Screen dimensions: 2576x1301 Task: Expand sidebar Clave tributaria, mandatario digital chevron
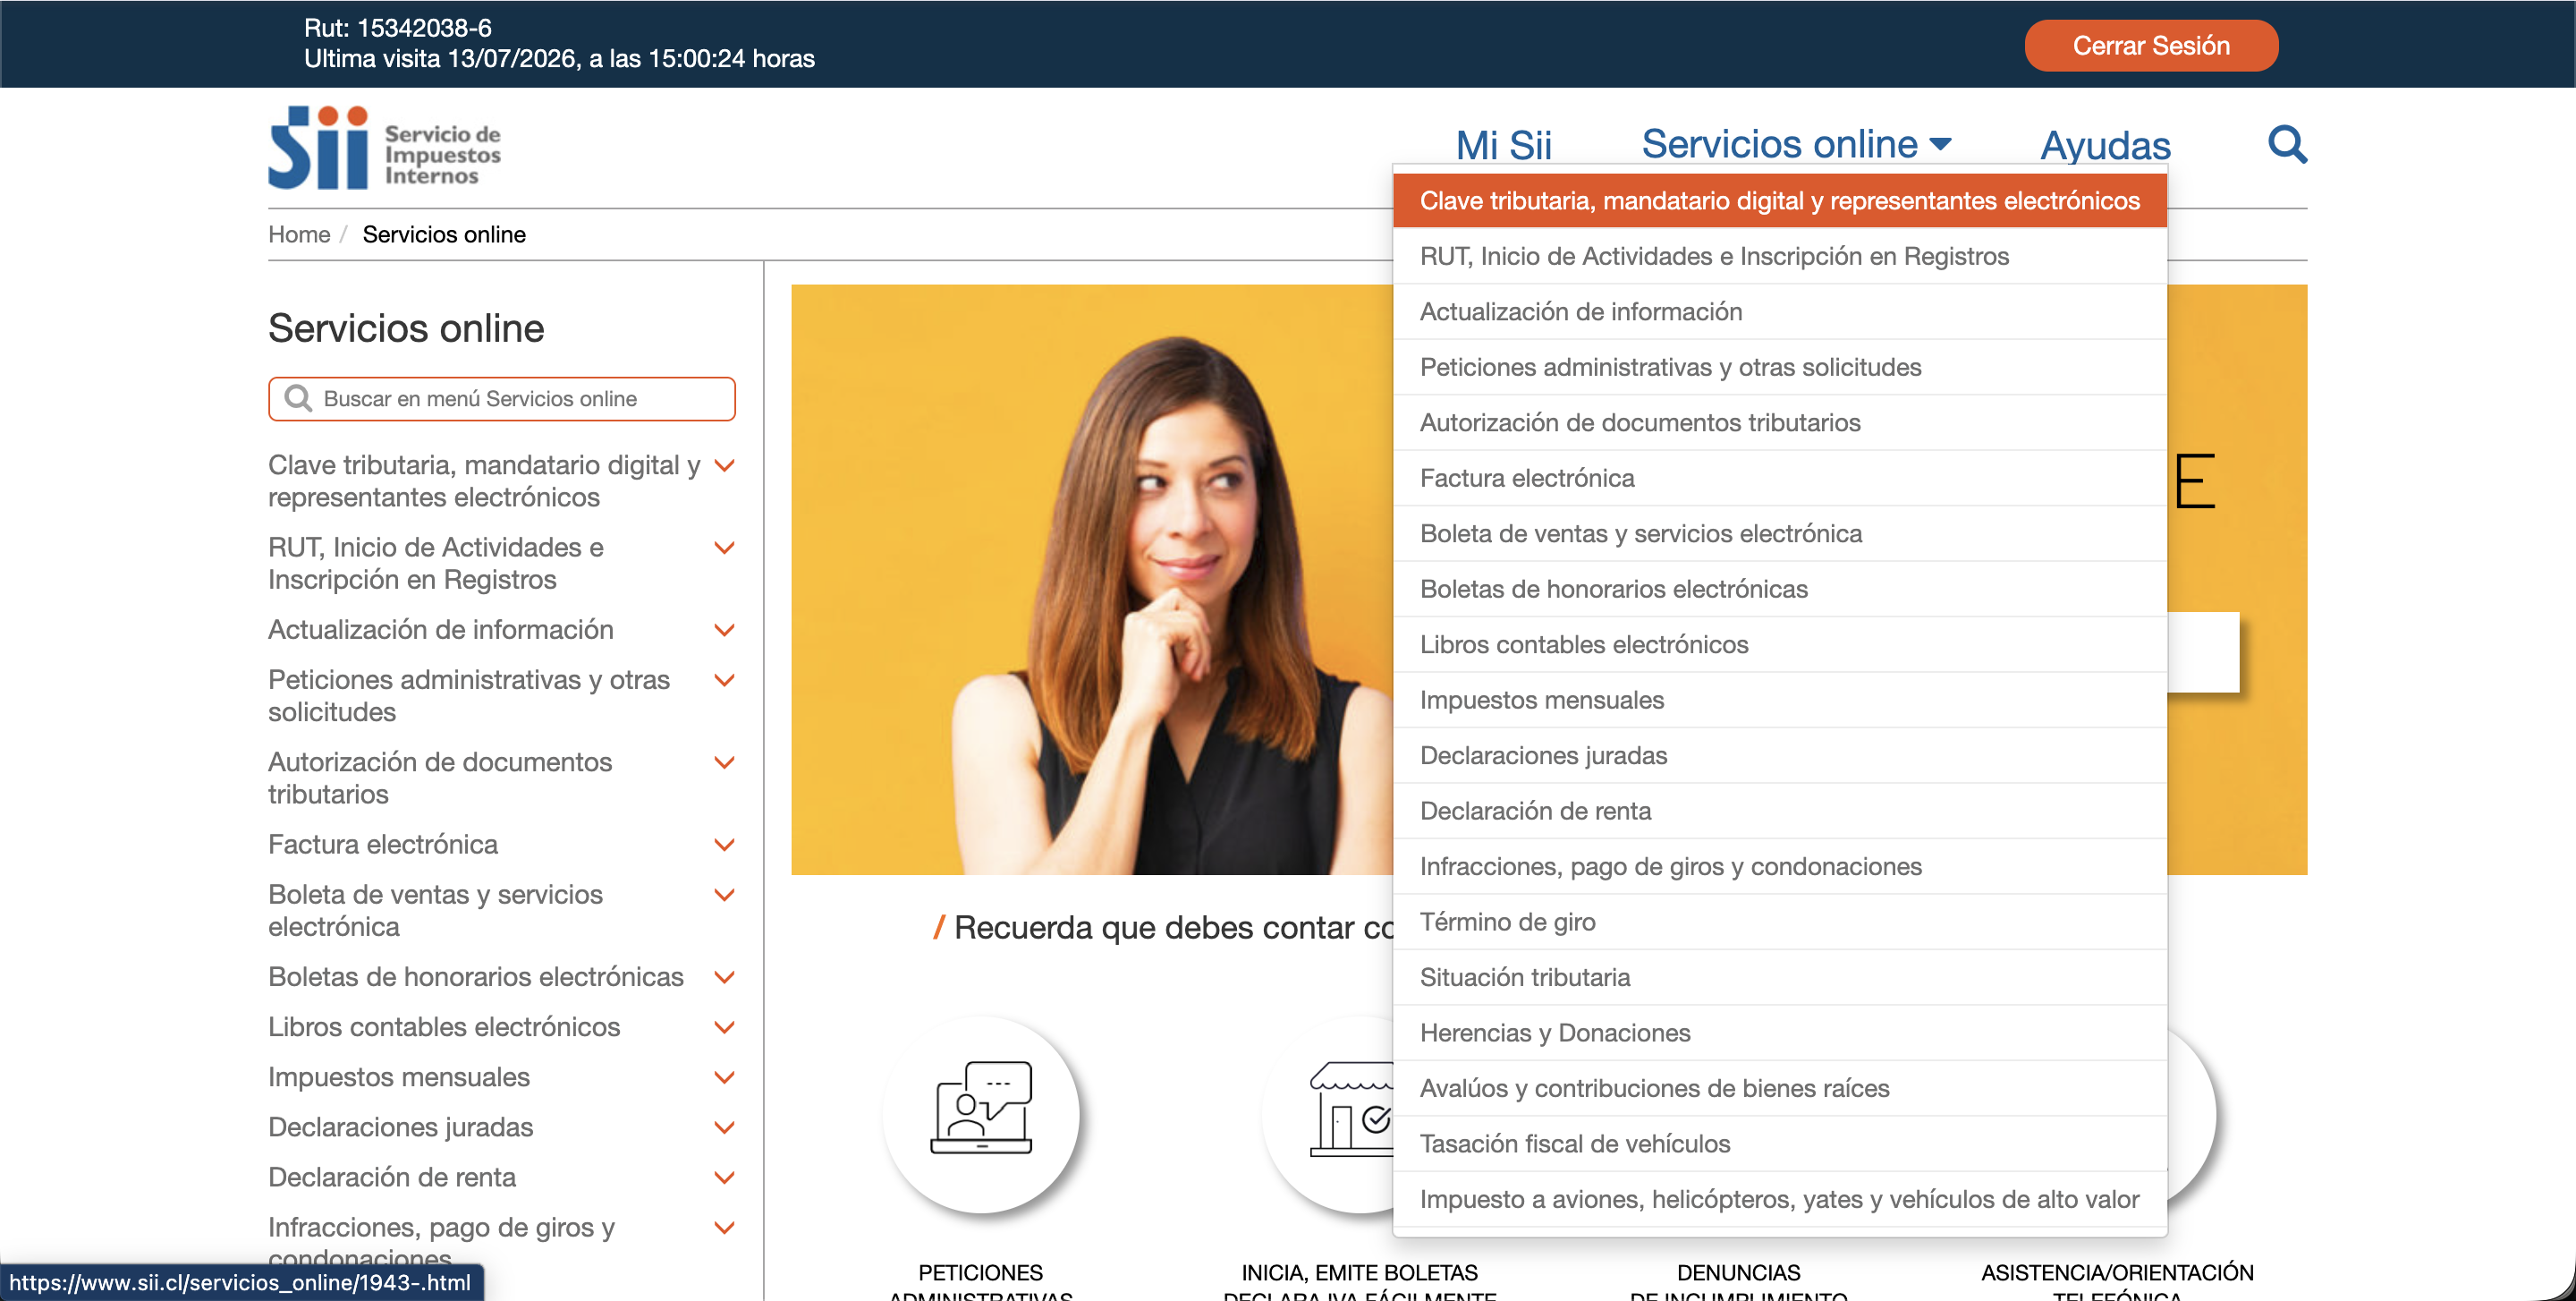tap(725, 466)
